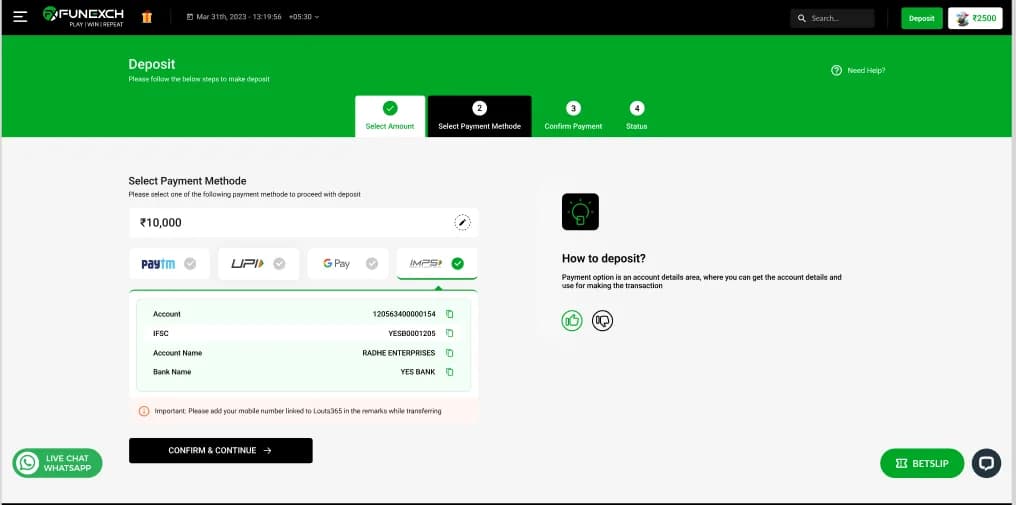The height and width of the screenshot is (505, 1016).
Task: Copy the Bank Name value
Action: 450,372
